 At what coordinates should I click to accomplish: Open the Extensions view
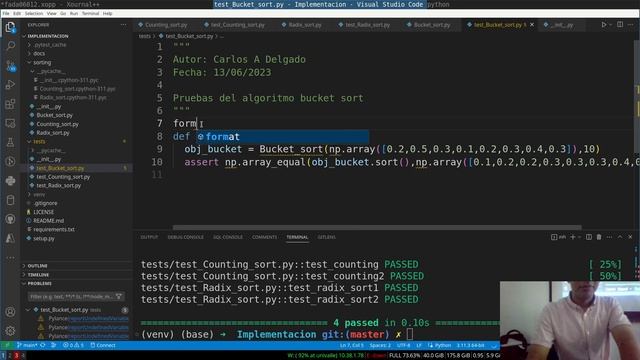point(10,104)
